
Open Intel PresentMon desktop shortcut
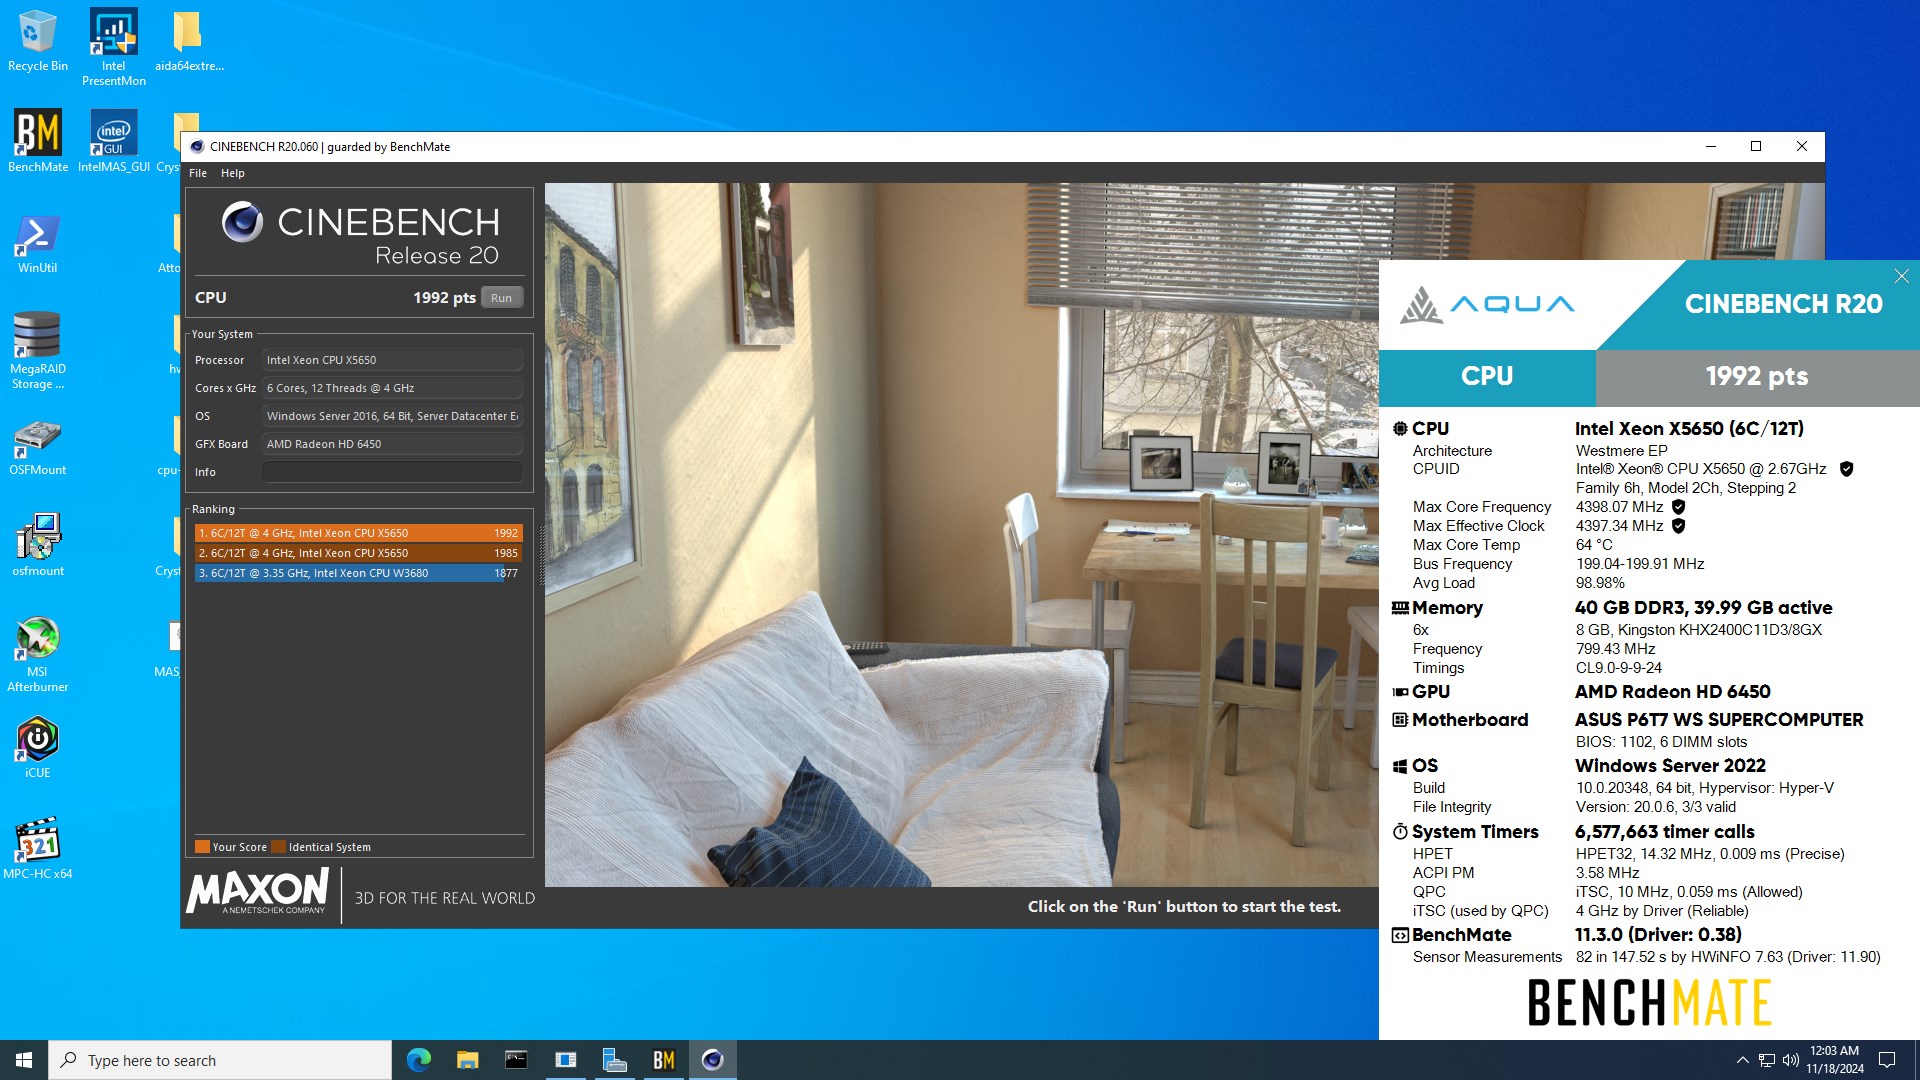coord(113,47)
